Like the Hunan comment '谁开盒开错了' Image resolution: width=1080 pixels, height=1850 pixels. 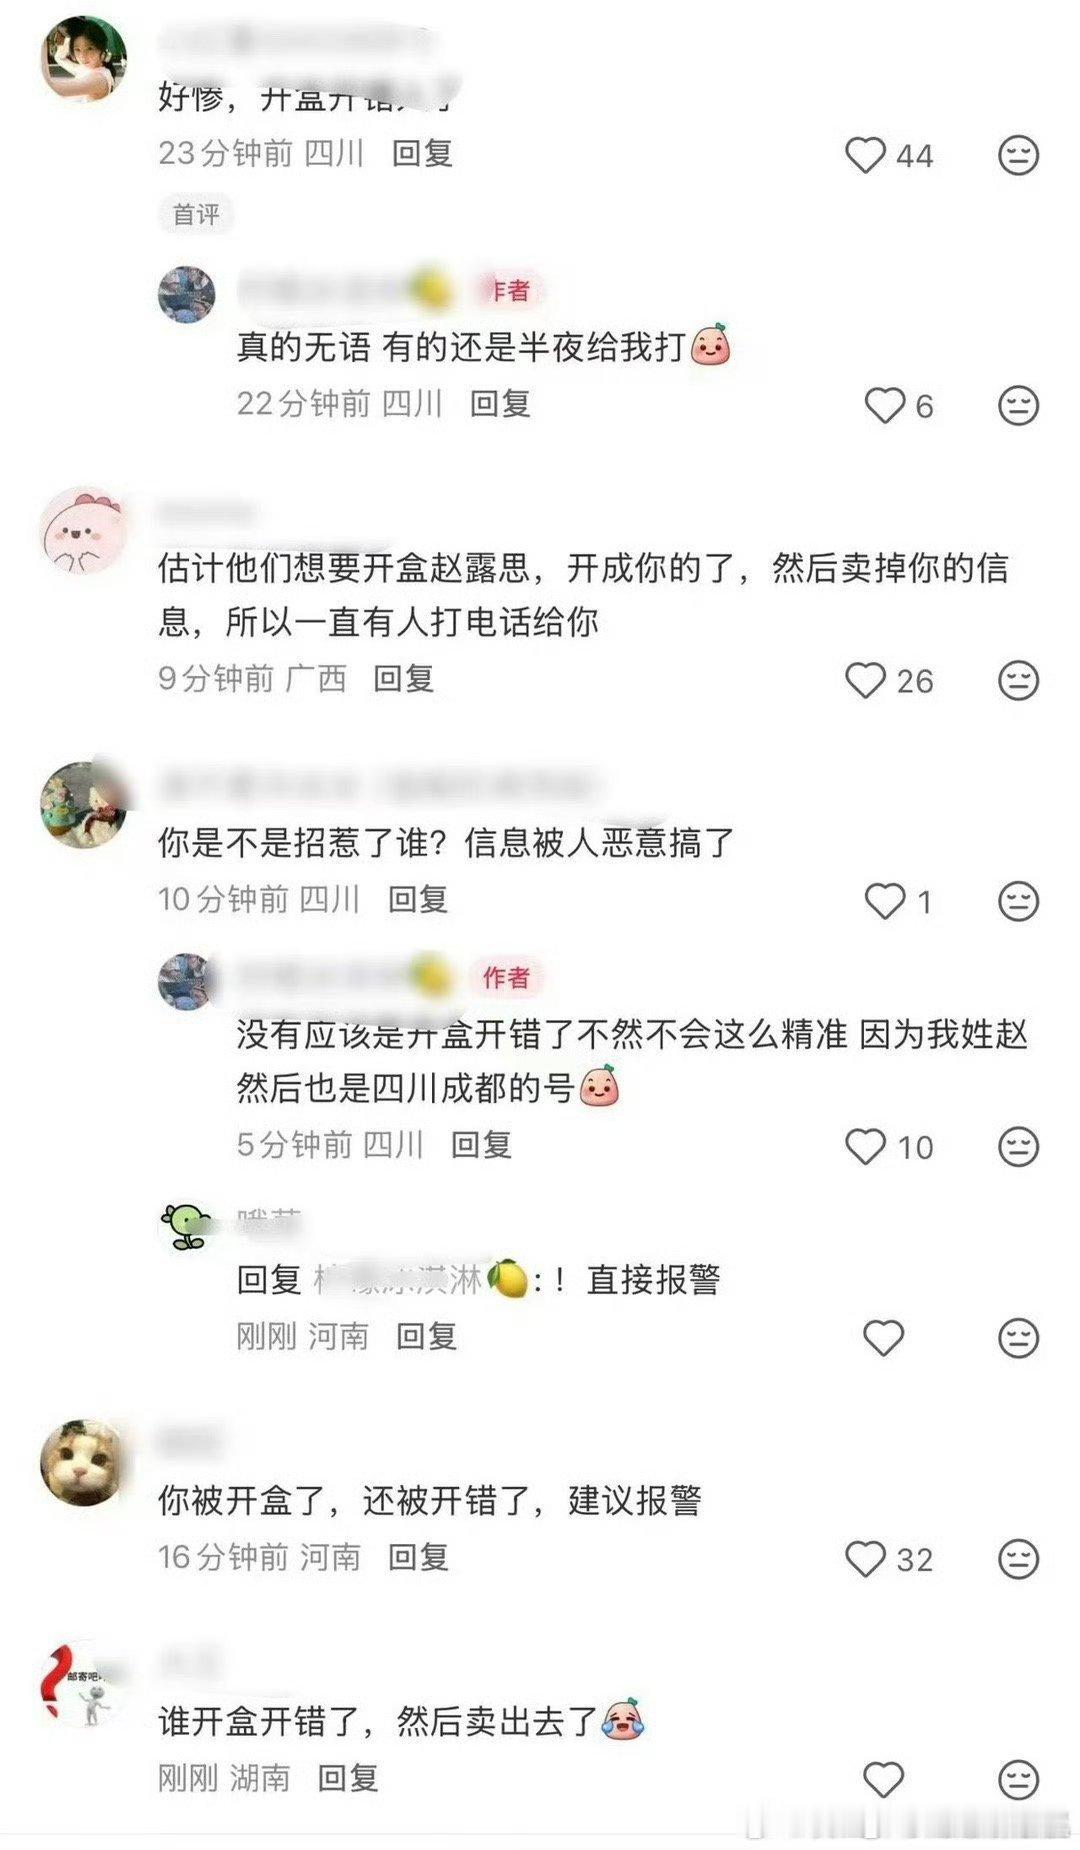pyautogui.click(x=884, y=1779)
